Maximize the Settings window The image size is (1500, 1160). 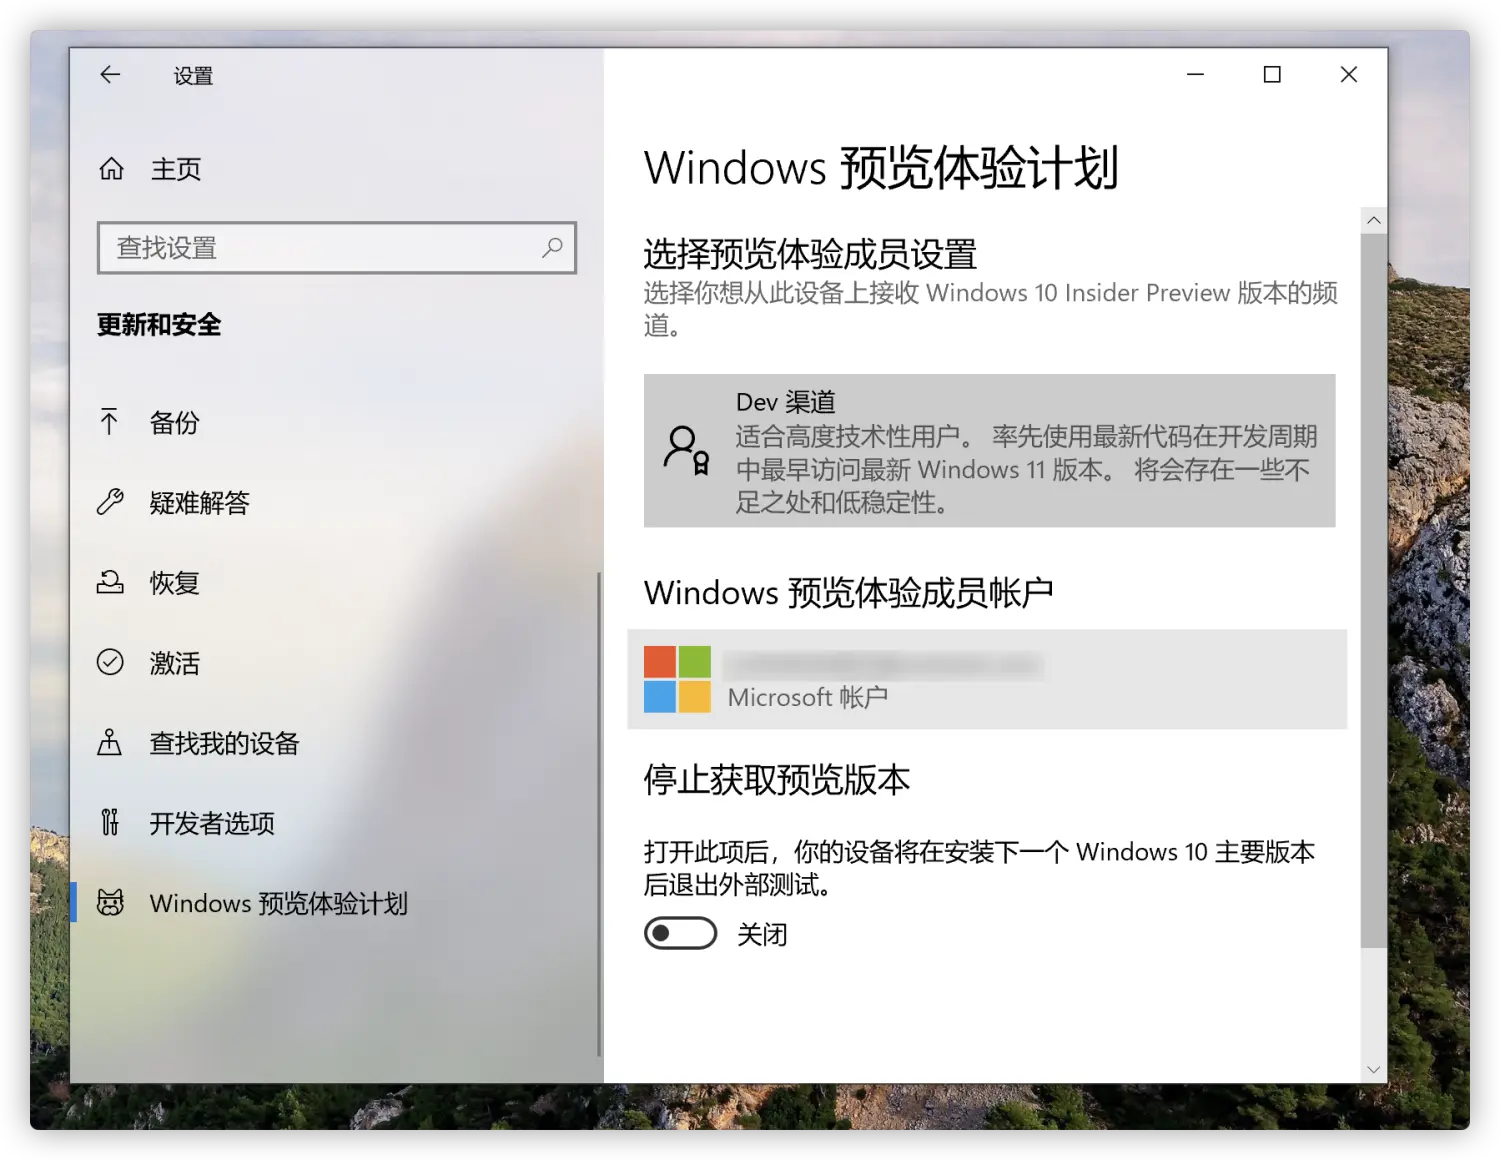[x=1272, y=75]
